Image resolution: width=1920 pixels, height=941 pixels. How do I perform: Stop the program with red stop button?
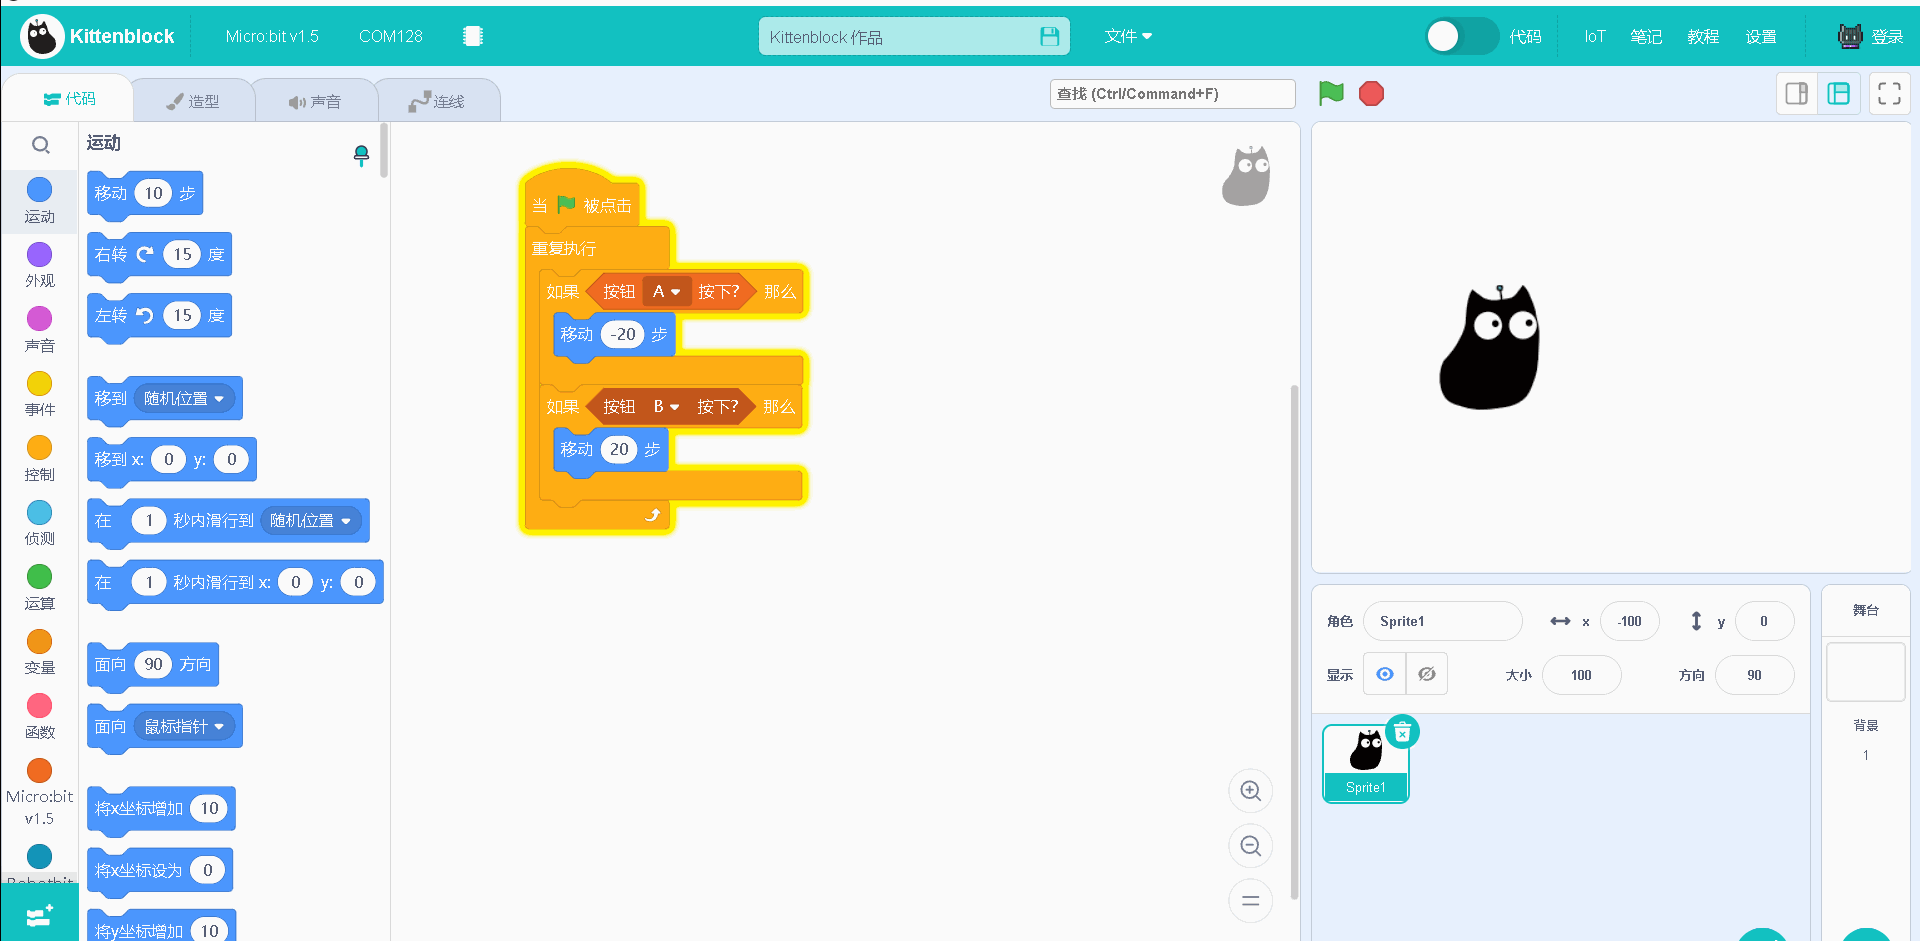pyautogui.click(x=1371, y=94)
